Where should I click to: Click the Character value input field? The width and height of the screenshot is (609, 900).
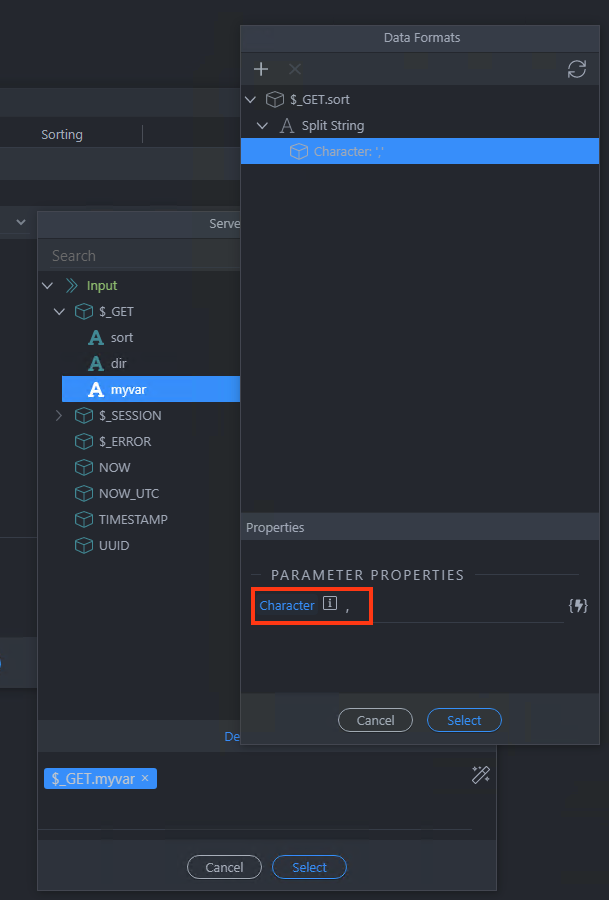click(x=452, y=606)
